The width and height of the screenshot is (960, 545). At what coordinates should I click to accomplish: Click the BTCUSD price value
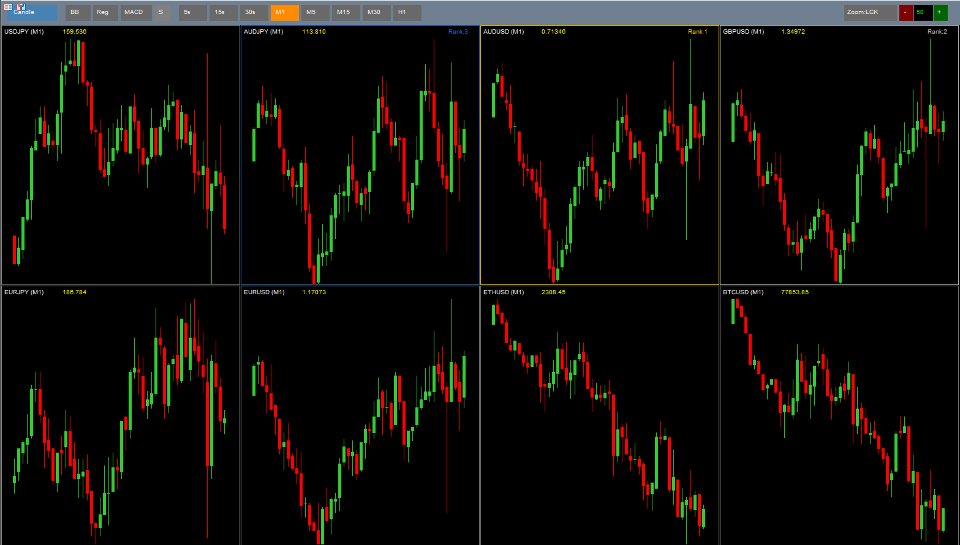[x=795, y=292]
